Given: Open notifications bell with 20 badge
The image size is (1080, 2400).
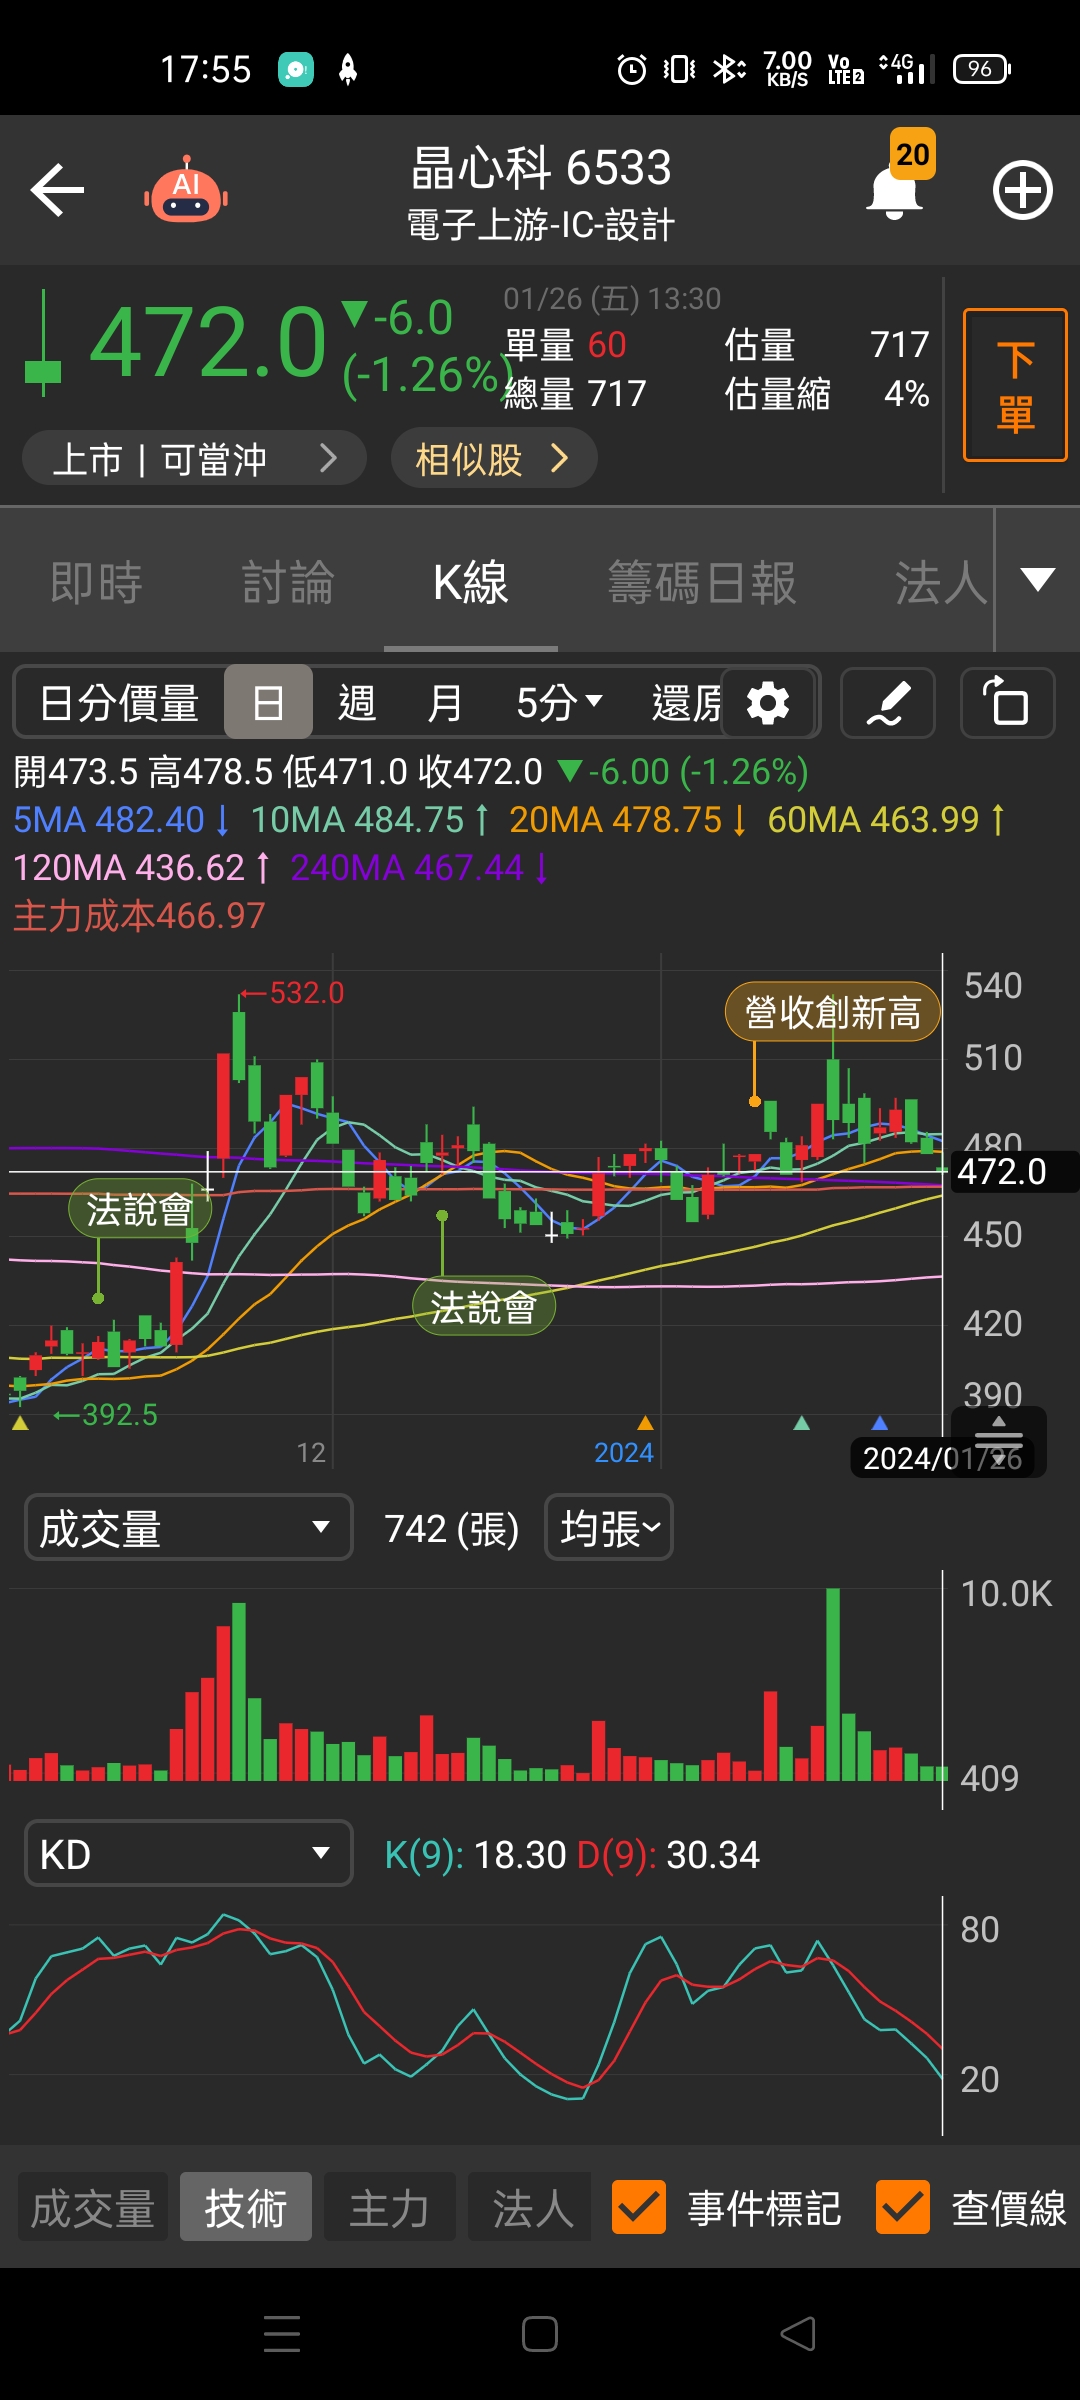Looking at the screenshot, I should pos(894,190).
